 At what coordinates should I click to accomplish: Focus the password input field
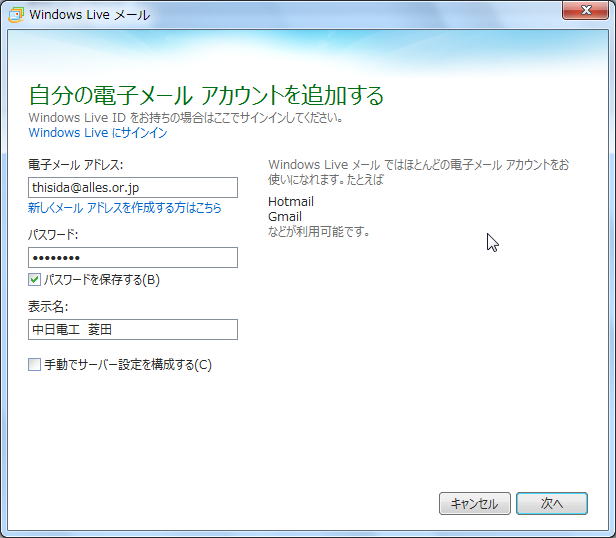[133, 257]
